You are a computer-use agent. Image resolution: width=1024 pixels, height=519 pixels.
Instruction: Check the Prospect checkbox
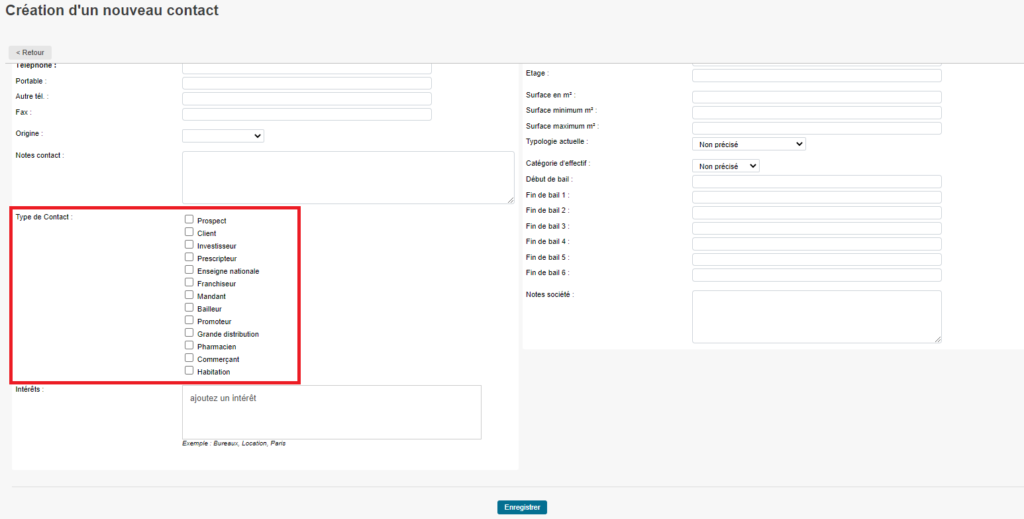pos(189,219)
